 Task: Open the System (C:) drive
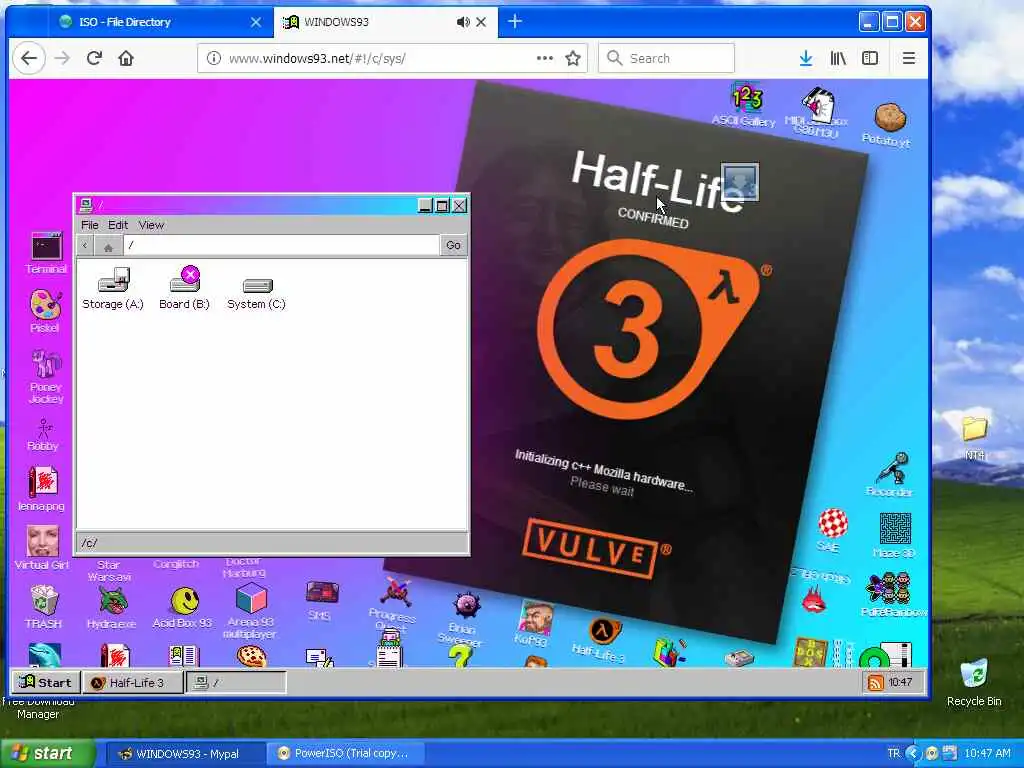pos(257,293)
